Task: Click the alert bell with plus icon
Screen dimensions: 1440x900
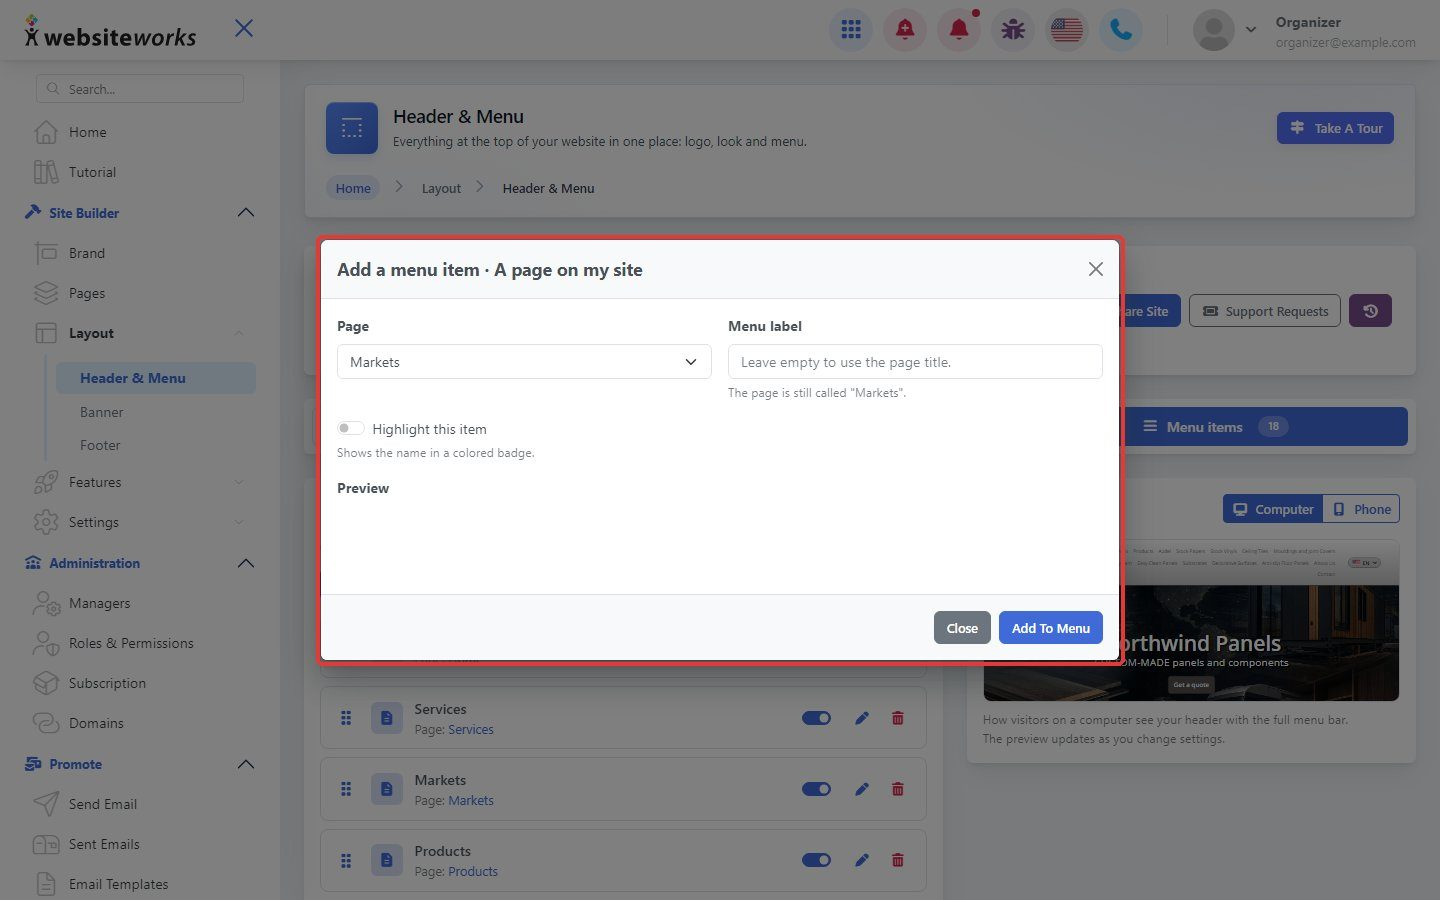Action: (905, 30)
